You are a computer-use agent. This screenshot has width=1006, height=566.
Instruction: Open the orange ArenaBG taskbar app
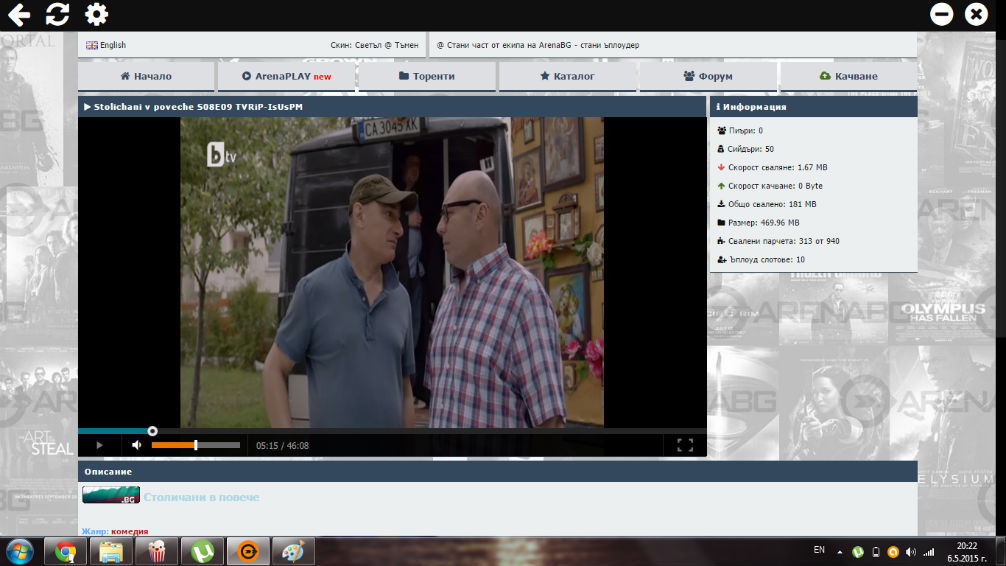click(248, 551)
